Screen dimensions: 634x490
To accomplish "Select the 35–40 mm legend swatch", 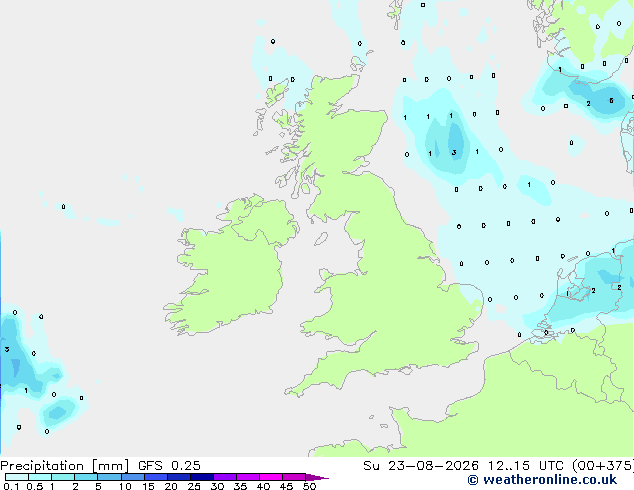I will [248, 477].
